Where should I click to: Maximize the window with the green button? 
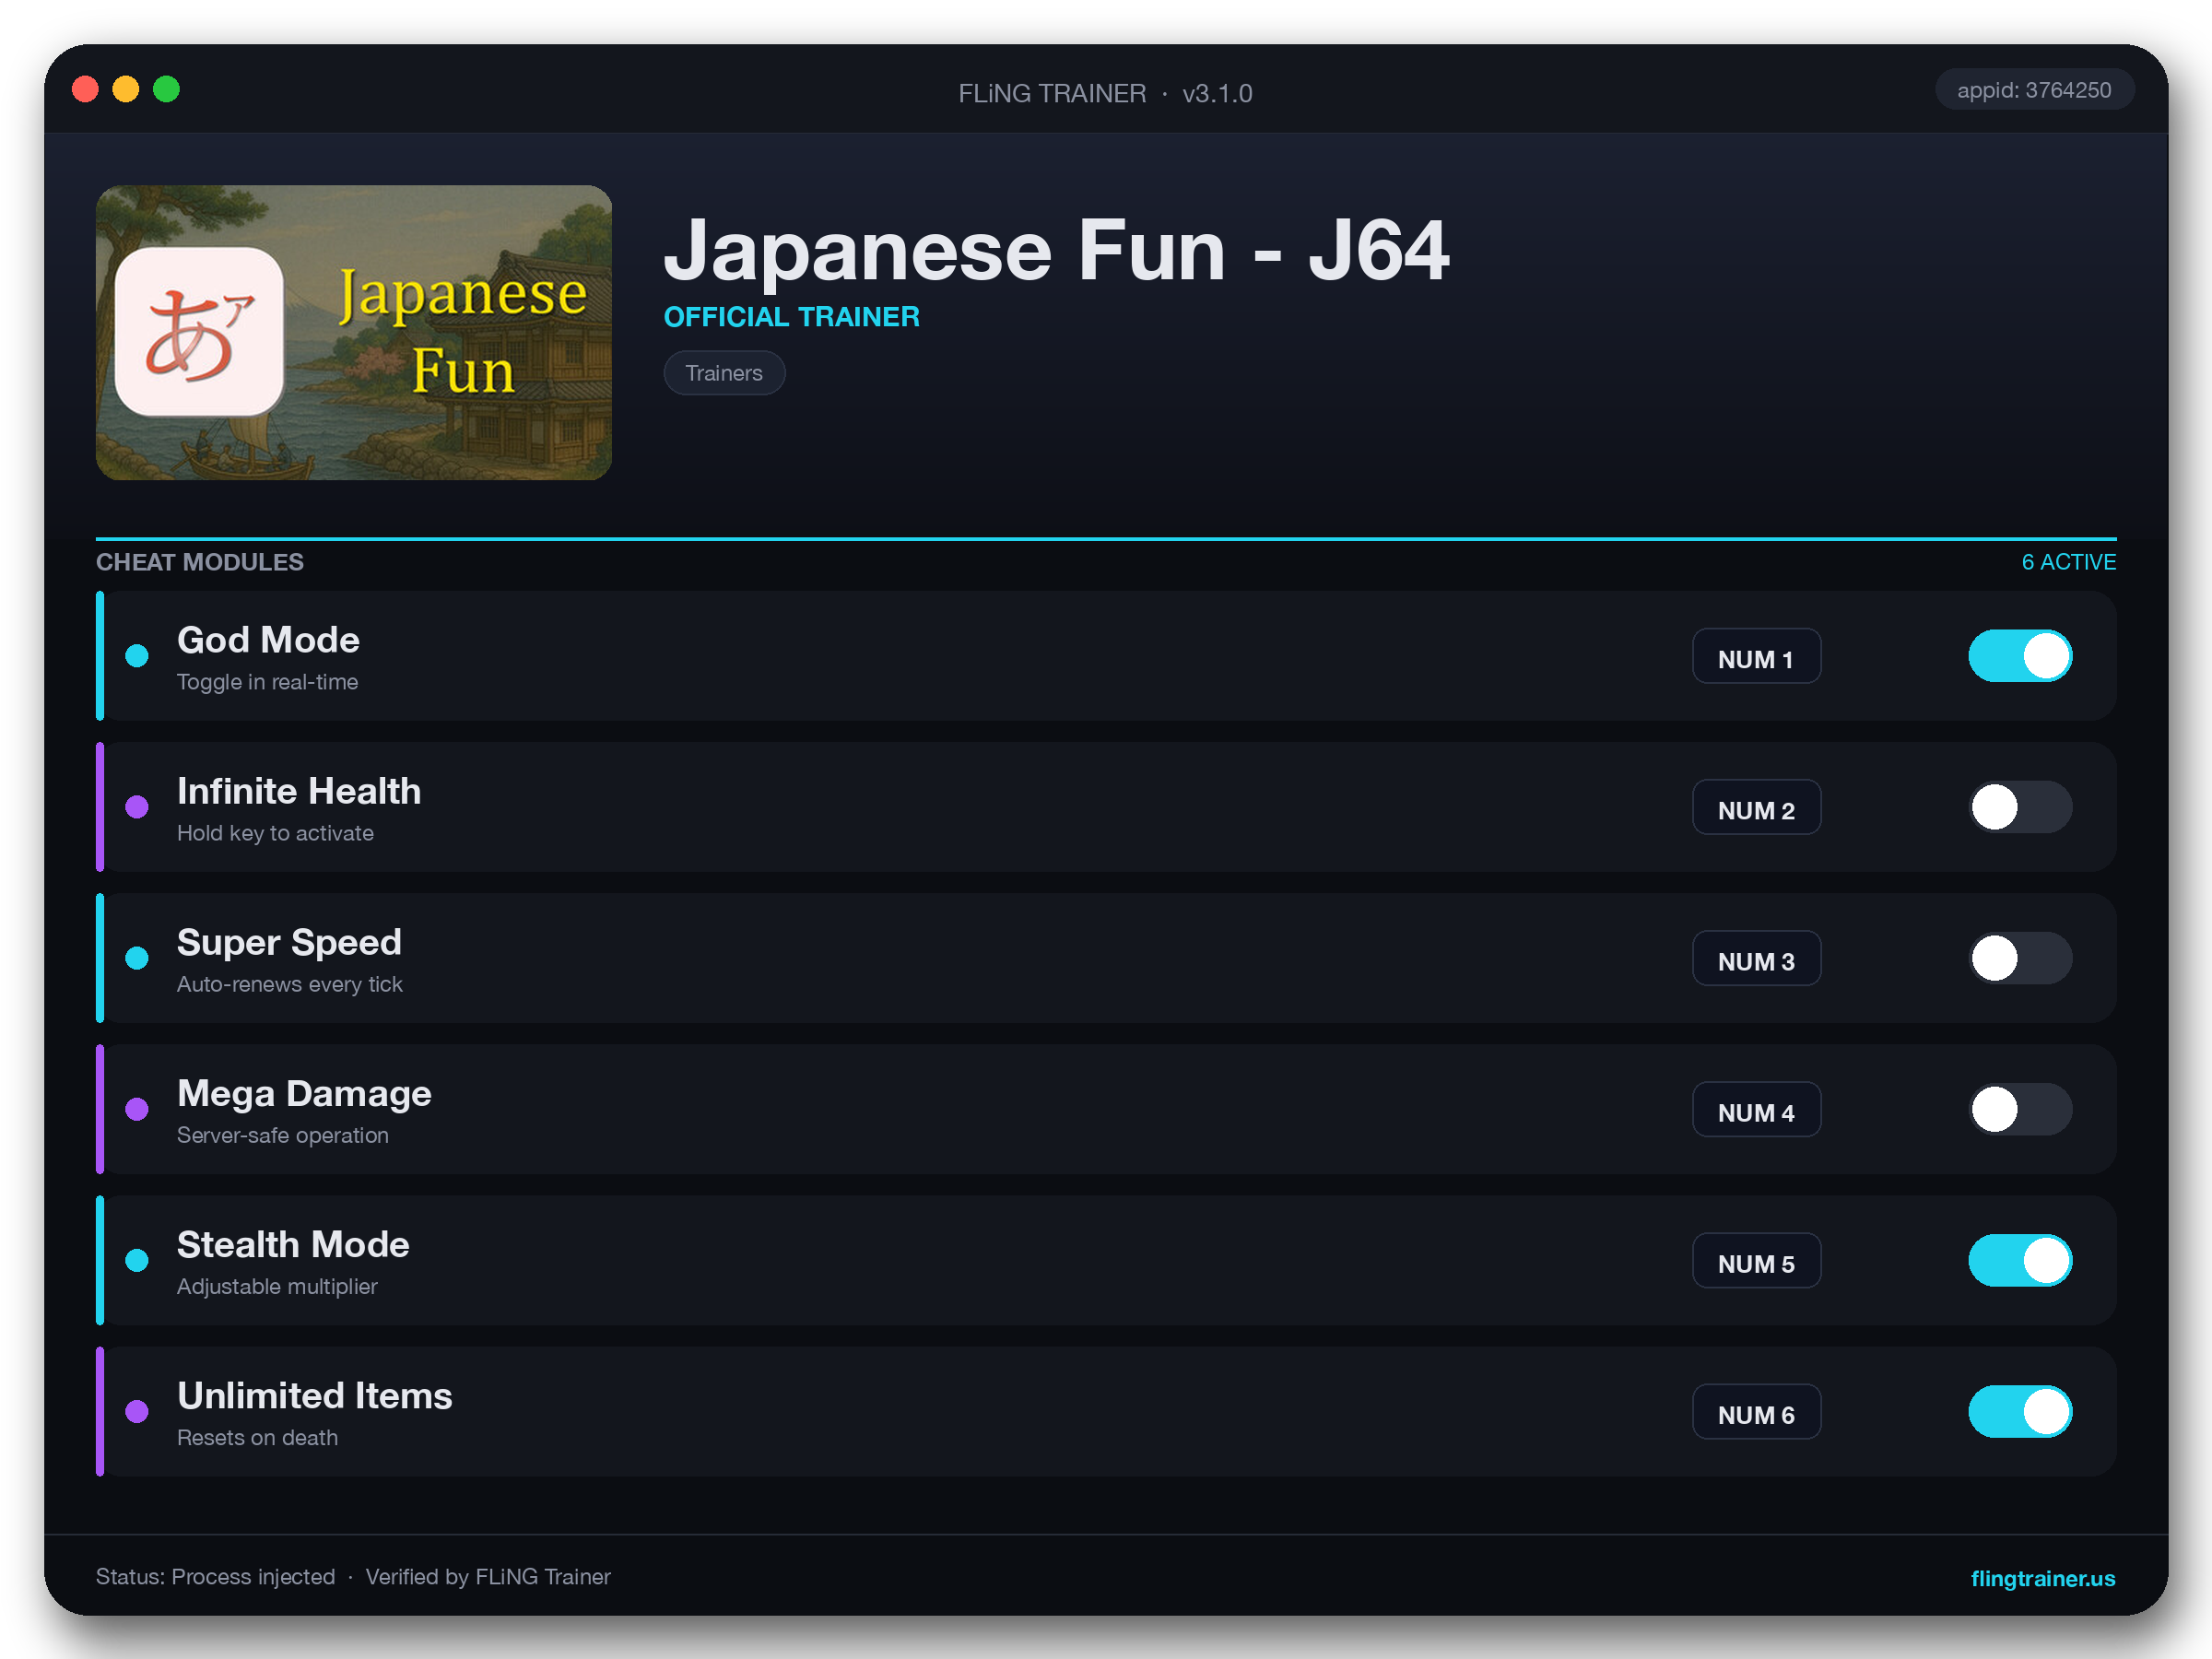click(167, 89)
